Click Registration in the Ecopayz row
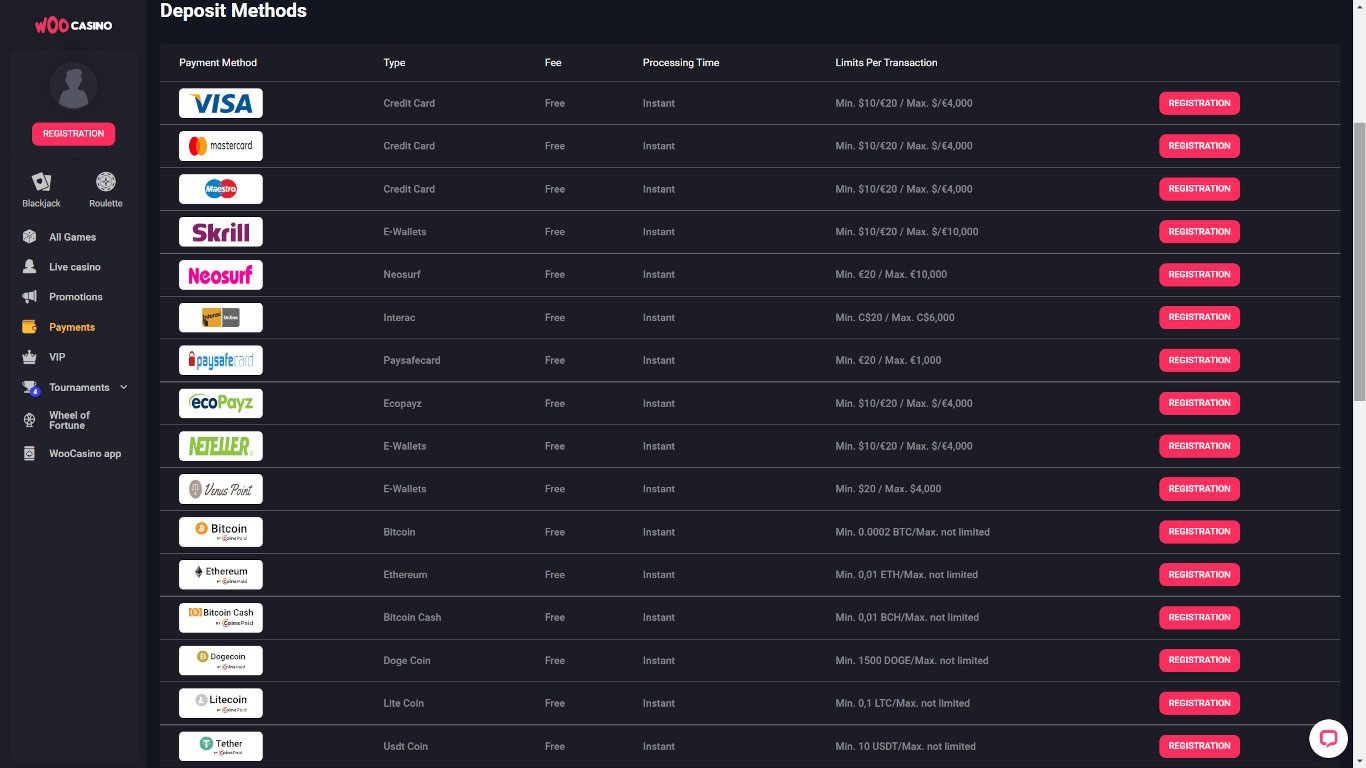The image size is (1366, 768). click(1199, 403)
